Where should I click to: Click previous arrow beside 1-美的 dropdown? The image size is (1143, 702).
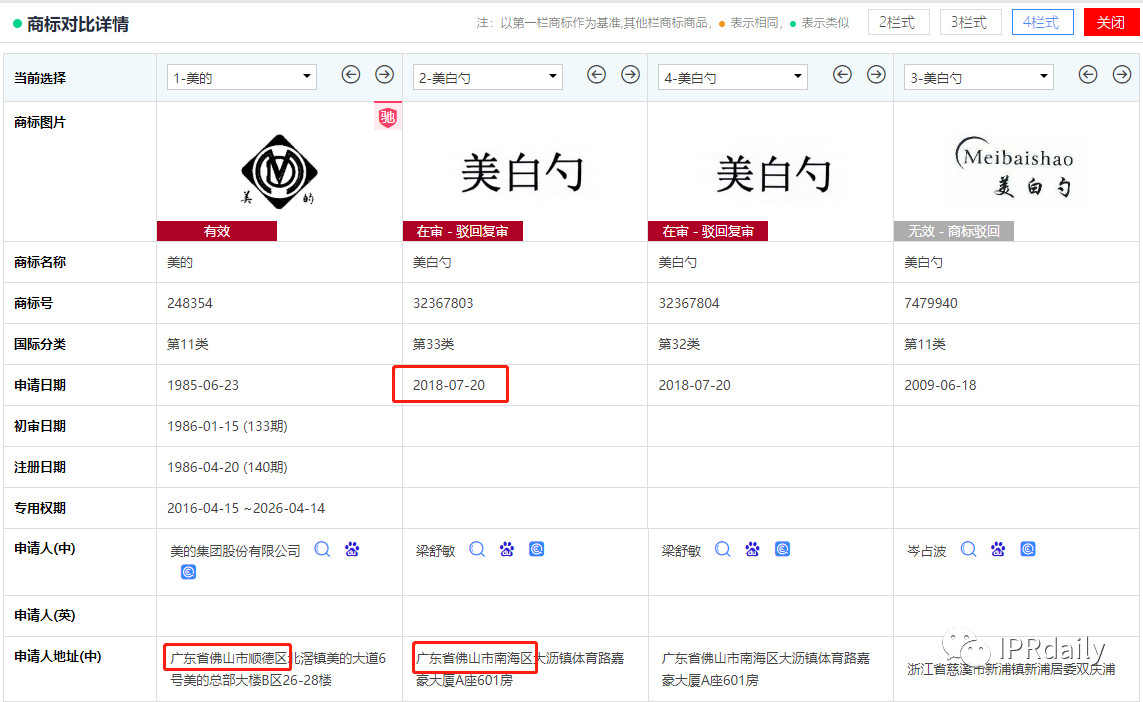pyautogui.click(x=351, y=74)
